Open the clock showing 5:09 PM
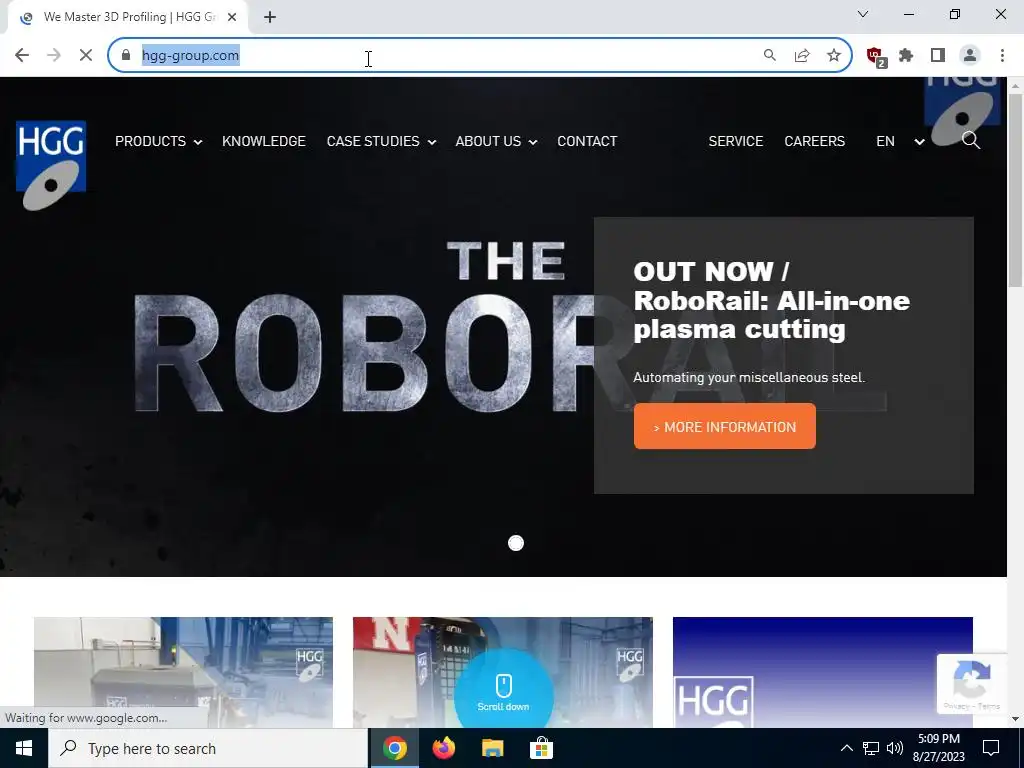1024x768 pixels. 939,748
